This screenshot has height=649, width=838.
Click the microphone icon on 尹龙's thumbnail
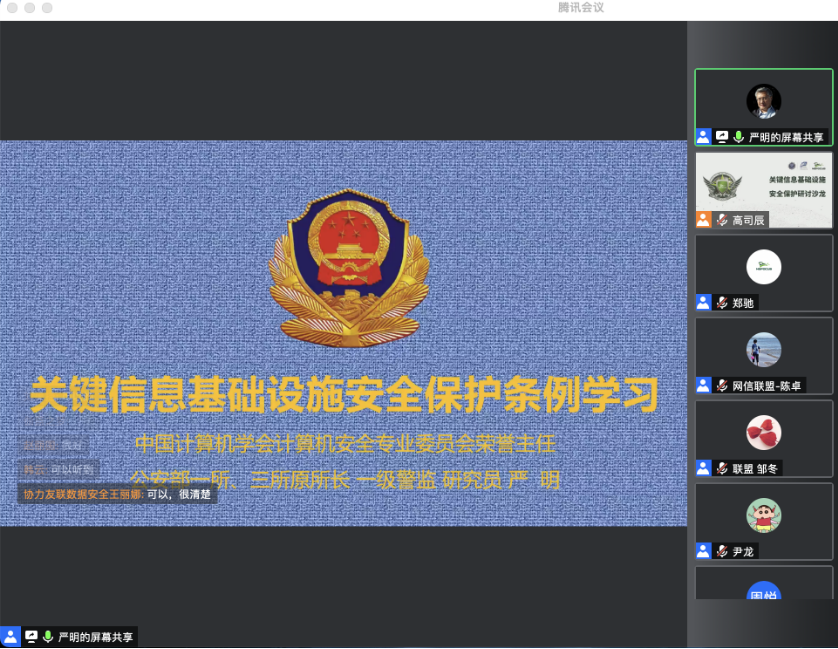click(x=721, y=551)
